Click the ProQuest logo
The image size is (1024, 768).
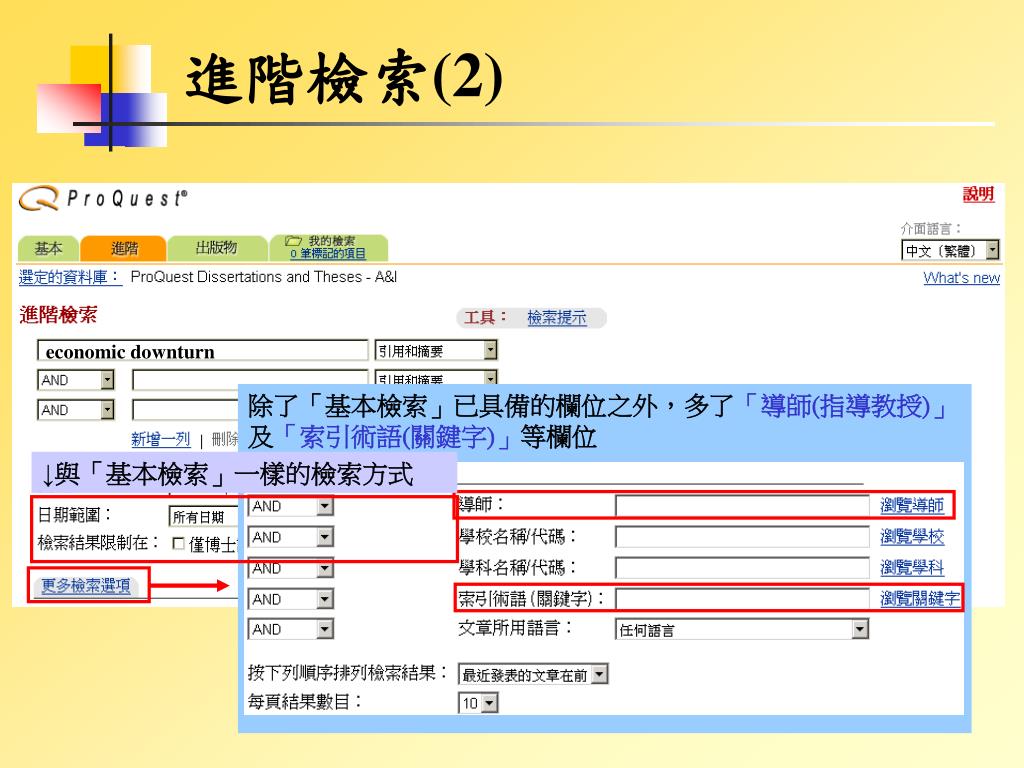(x=103, y=199)
